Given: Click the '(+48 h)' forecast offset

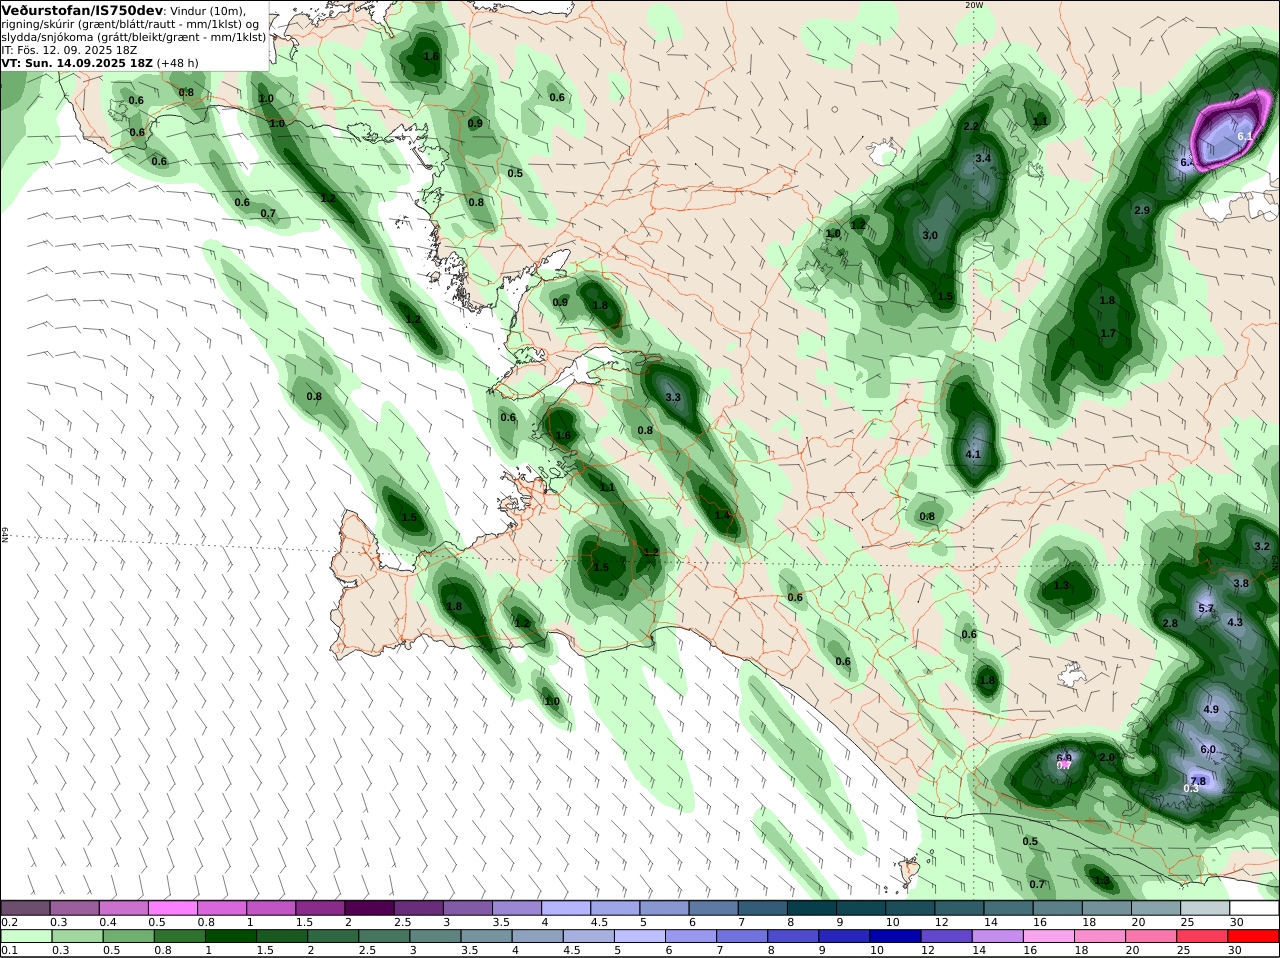Looking at the screenshot, I should click(178, 63).
